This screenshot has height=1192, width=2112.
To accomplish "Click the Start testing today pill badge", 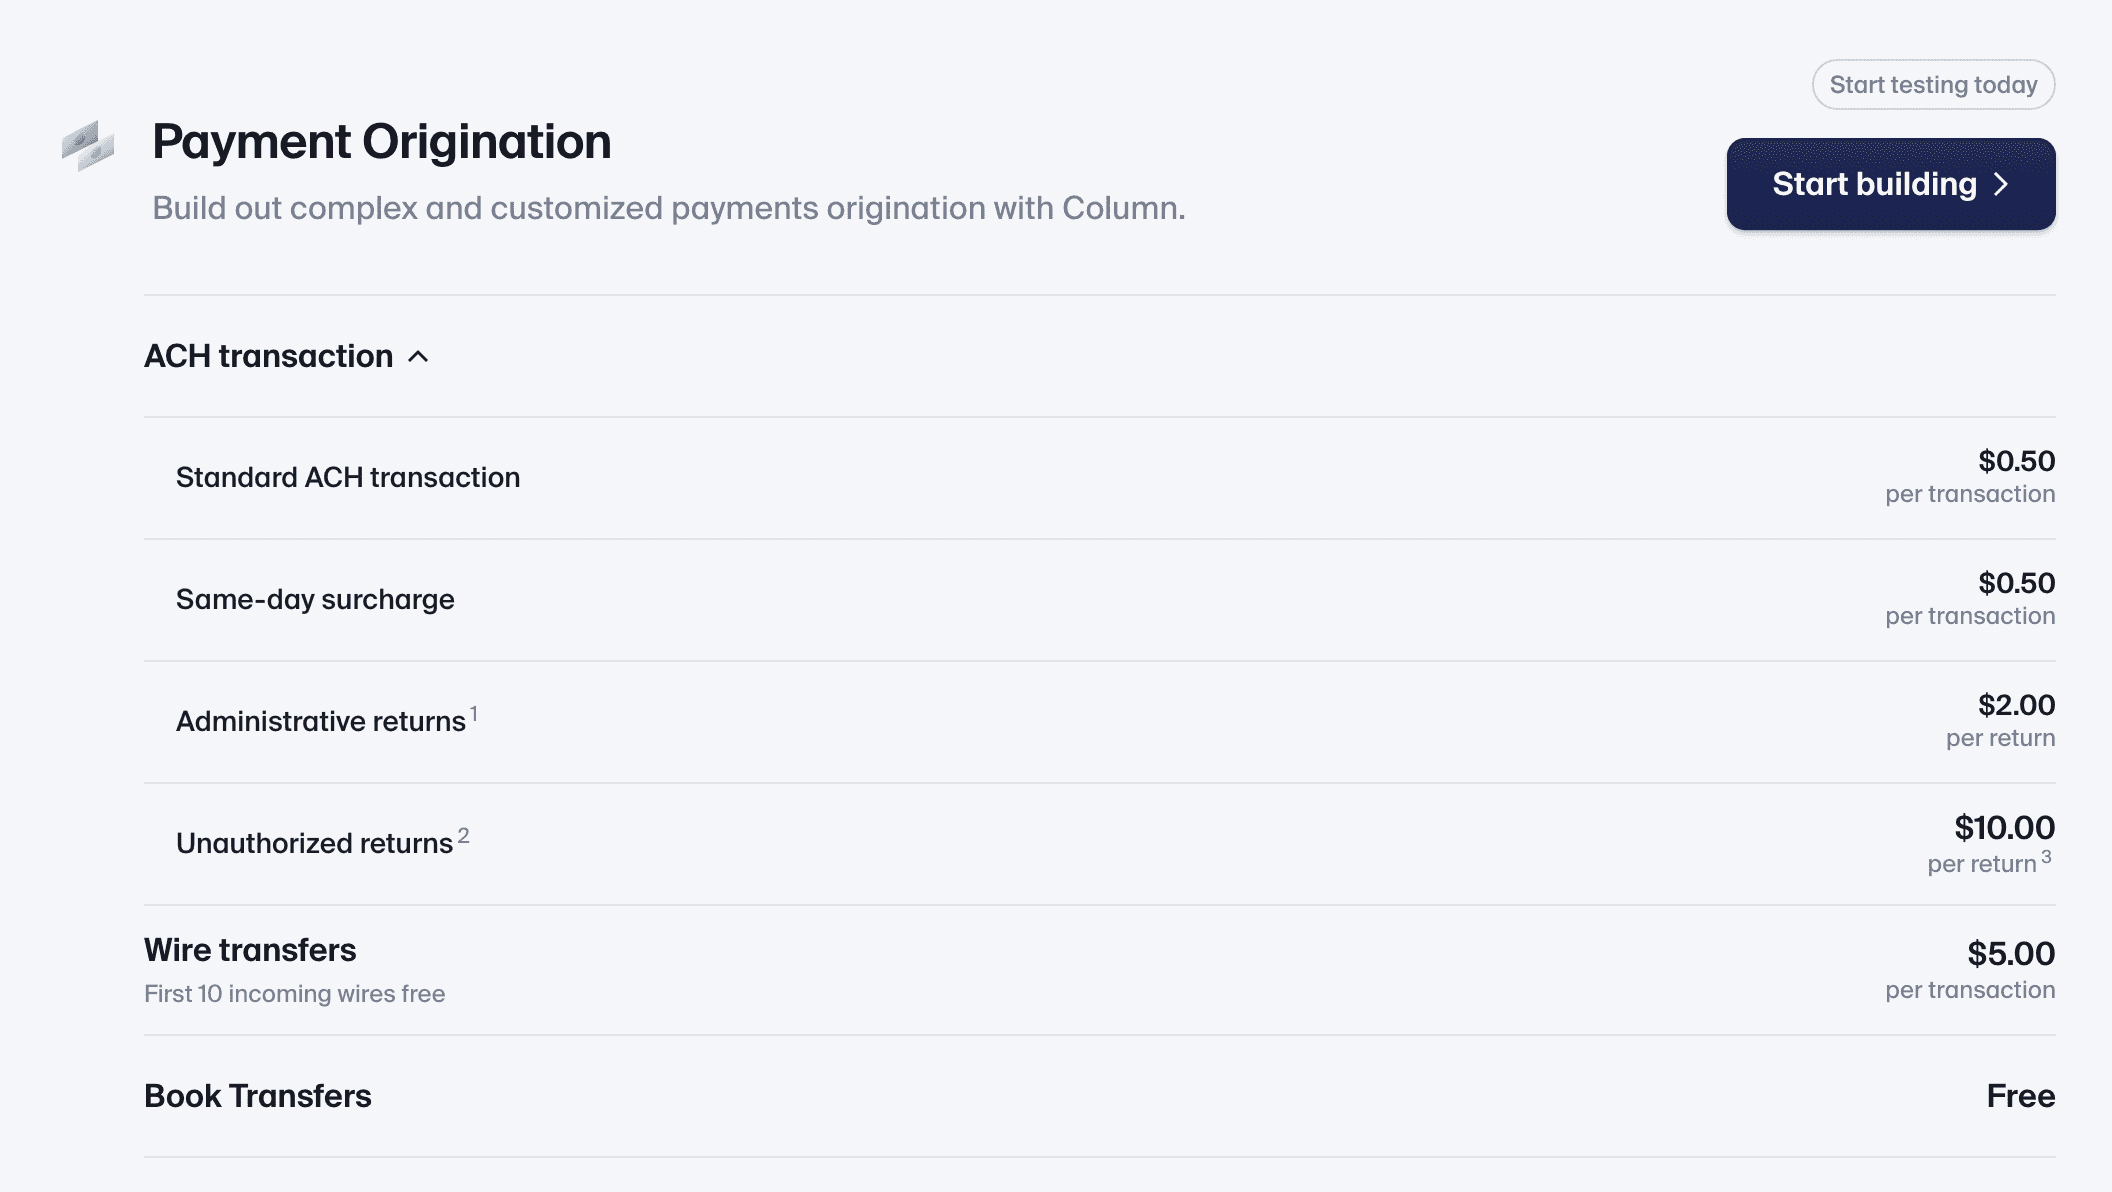I will coord(1933,85).
